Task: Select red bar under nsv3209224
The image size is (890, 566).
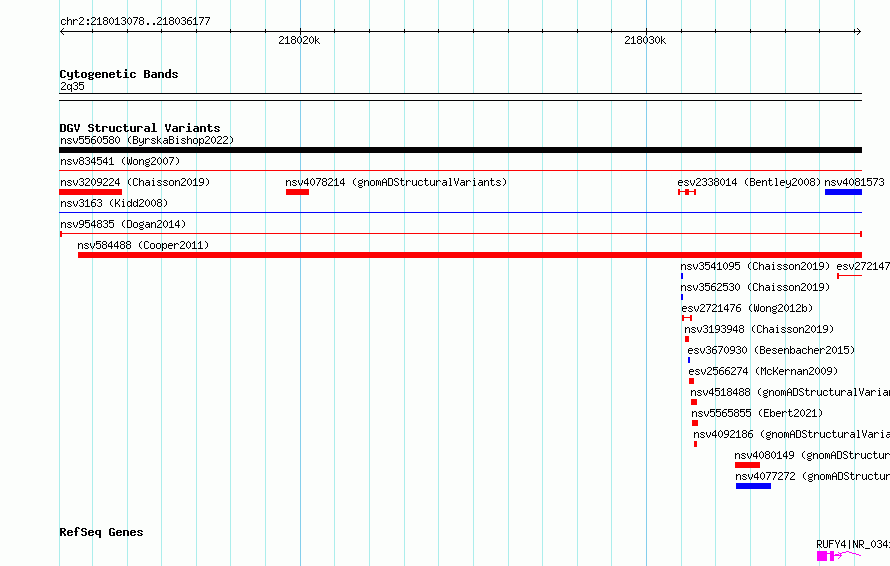Action: [x=91, y=192]
